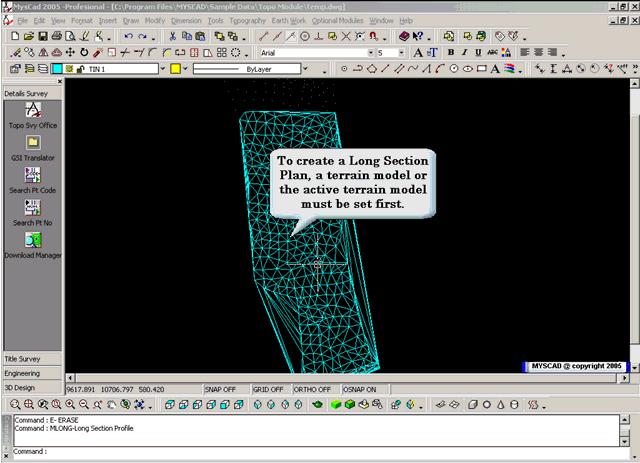640x463 pixels.
Task: Open the Engineering panel section
Action: coord(32,372)
